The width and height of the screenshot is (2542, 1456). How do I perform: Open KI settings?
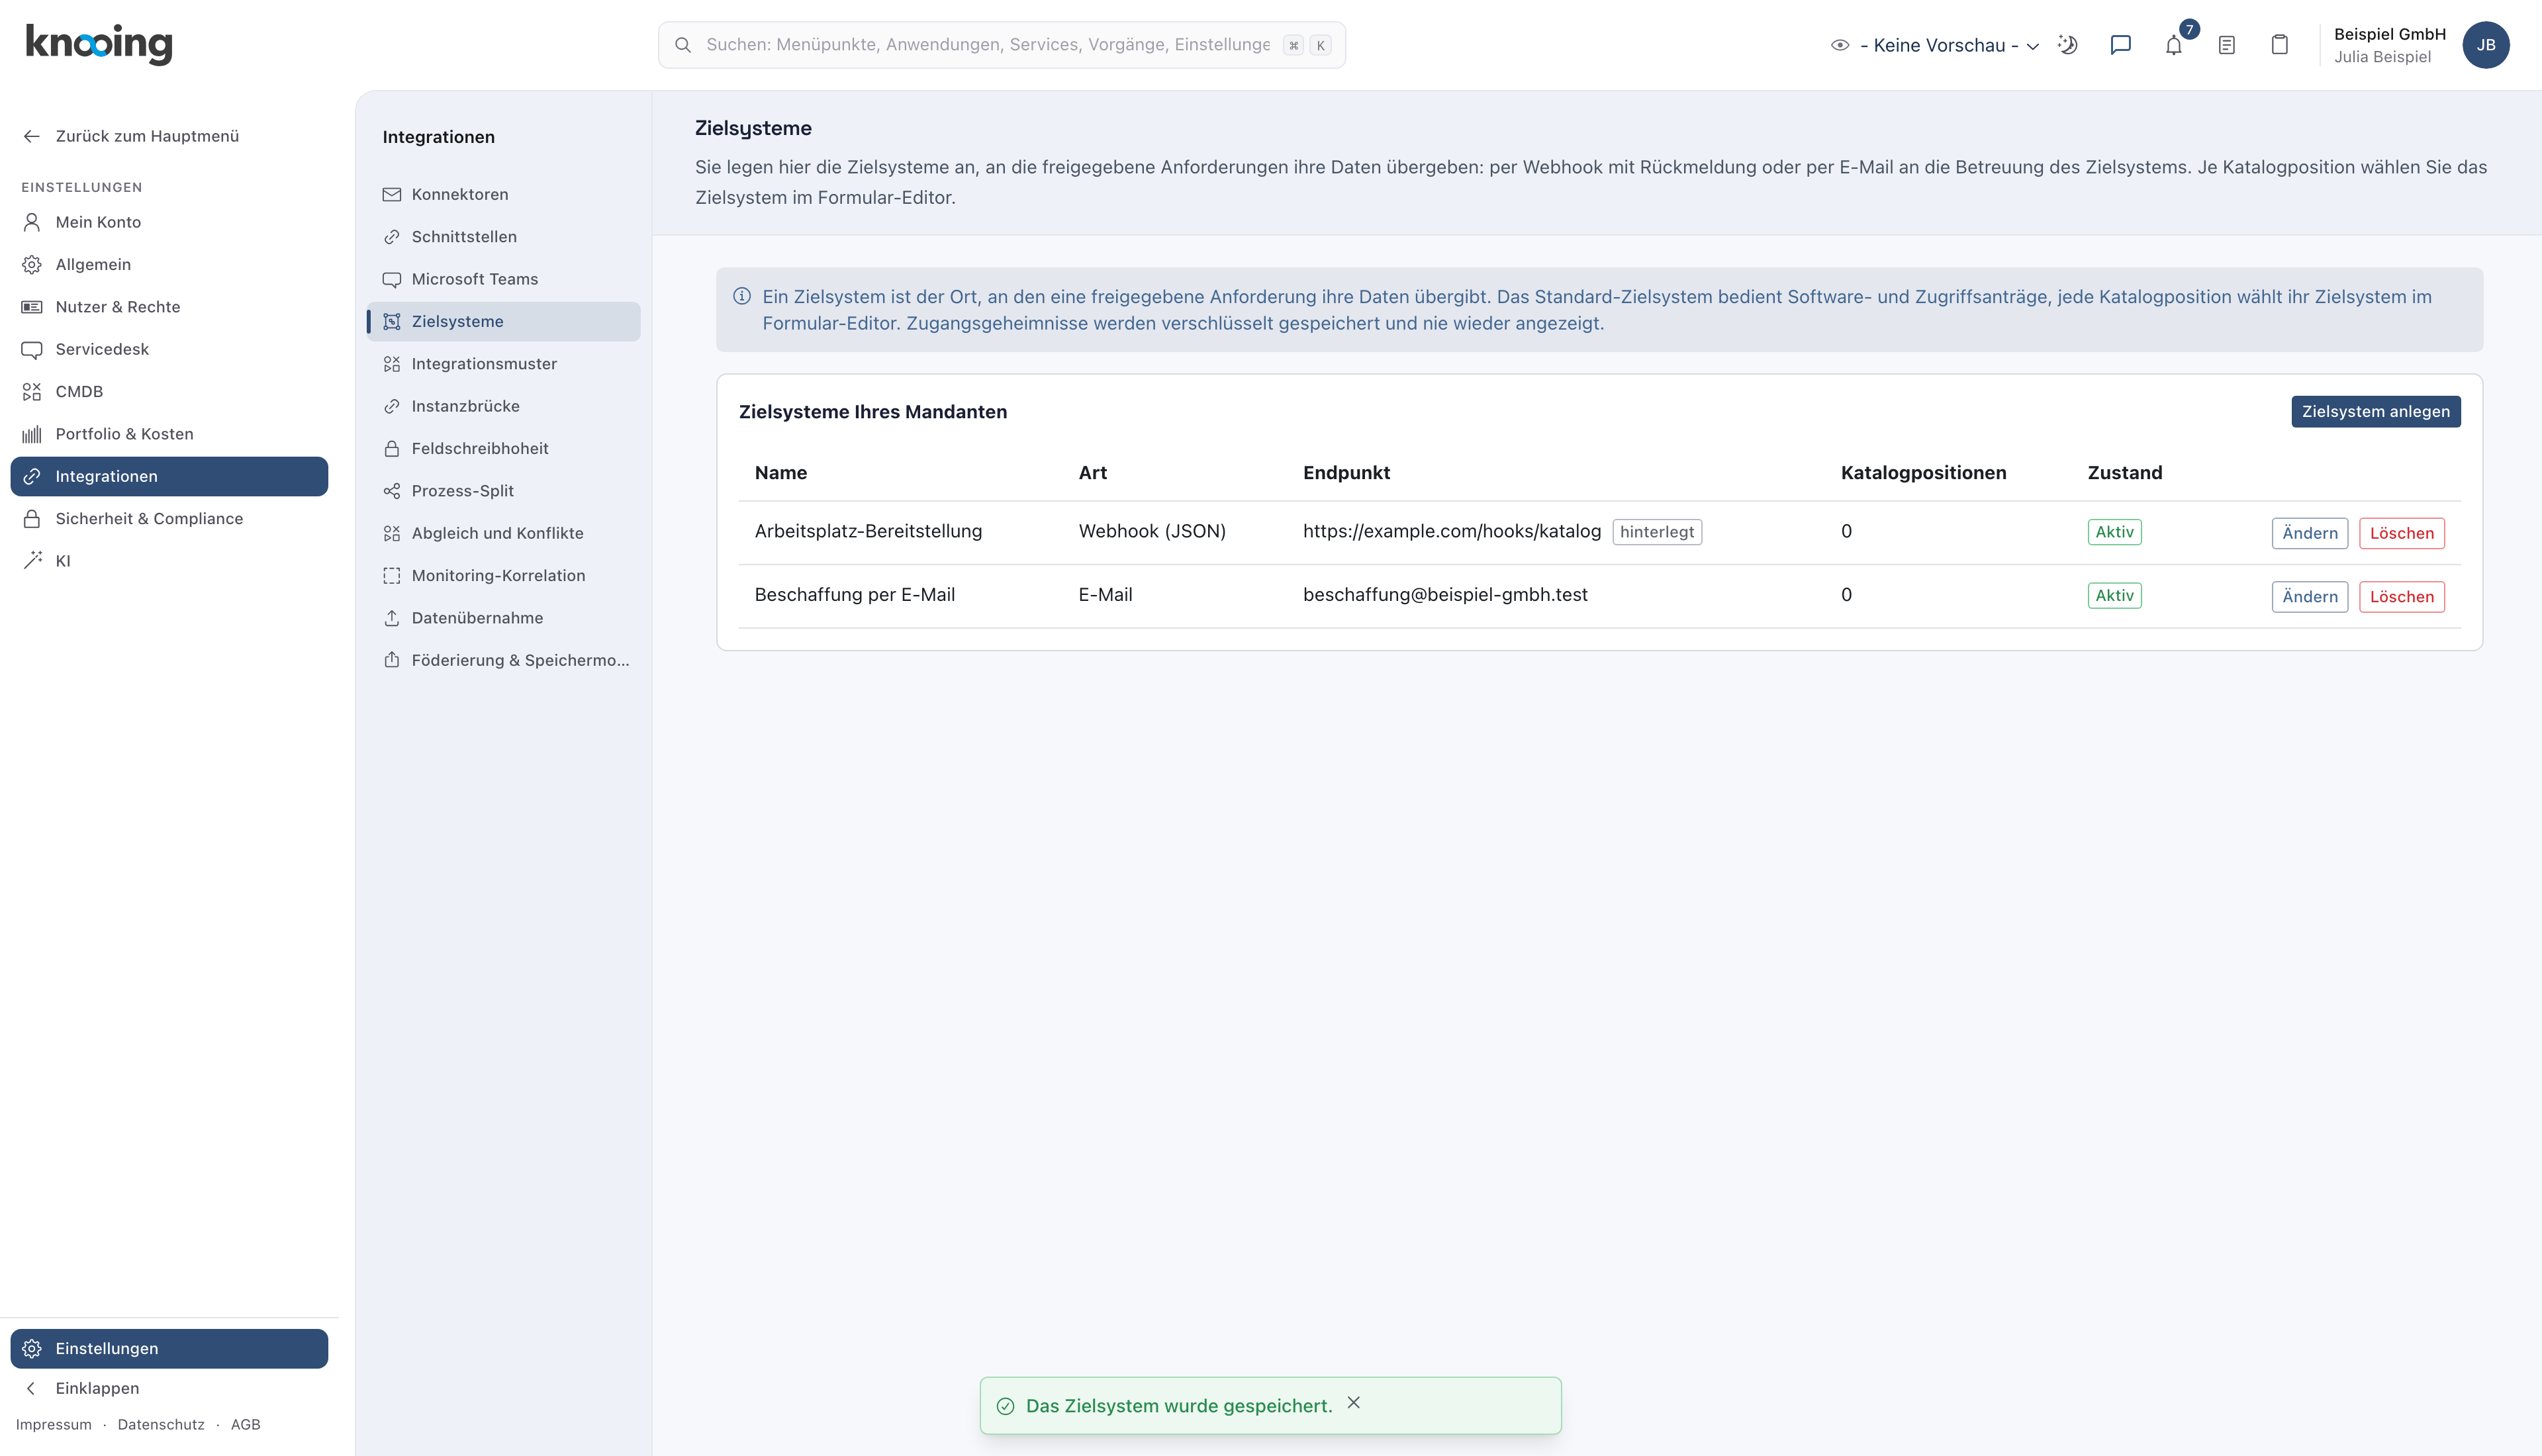tap(170, 561)
